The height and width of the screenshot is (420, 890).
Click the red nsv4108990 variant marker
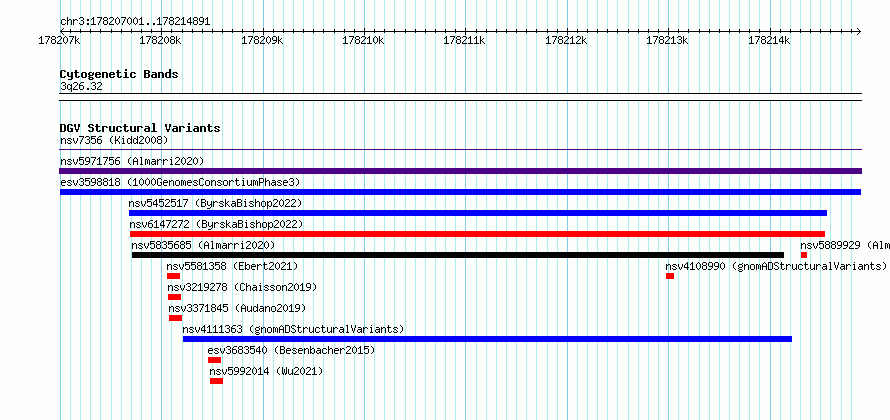click(670, 276)
